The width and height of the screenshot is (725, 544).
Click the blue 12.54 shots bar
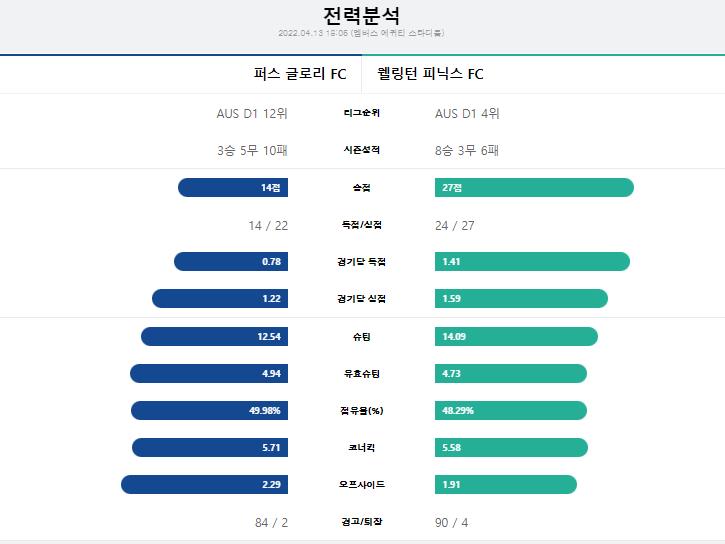[x=215, y=336]
